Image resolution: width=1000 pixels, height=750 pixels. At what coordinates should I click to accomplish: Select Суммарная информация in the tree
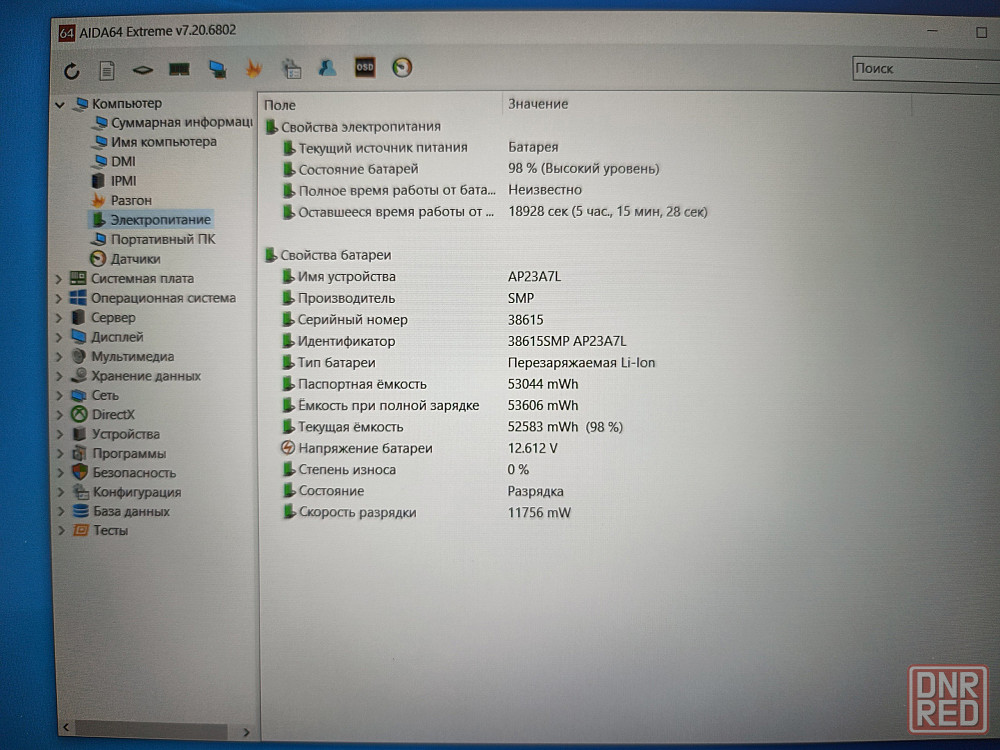click(173, 122)
